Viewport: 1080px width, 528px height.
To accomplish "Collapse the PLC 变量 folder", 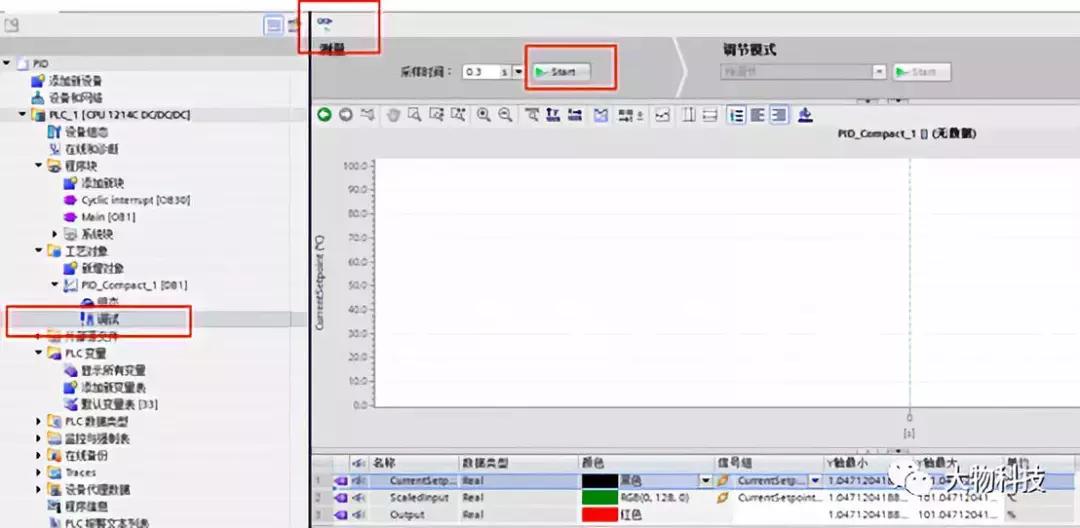I will 39,353.
